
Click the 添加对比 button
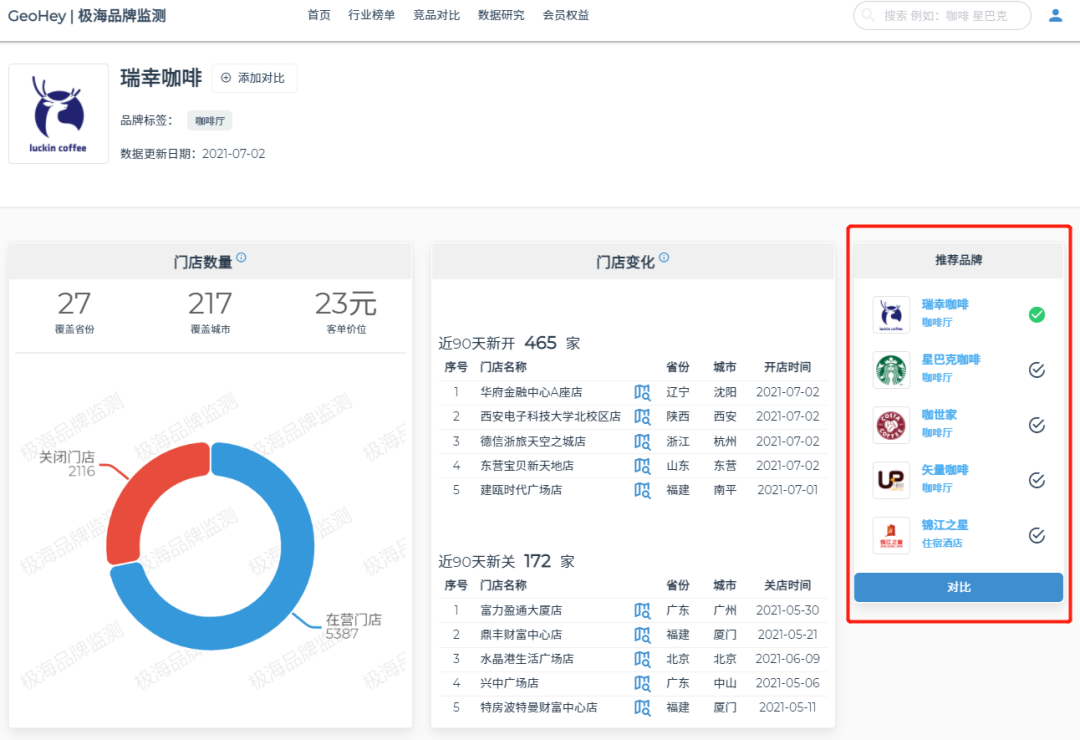[254, 78]
